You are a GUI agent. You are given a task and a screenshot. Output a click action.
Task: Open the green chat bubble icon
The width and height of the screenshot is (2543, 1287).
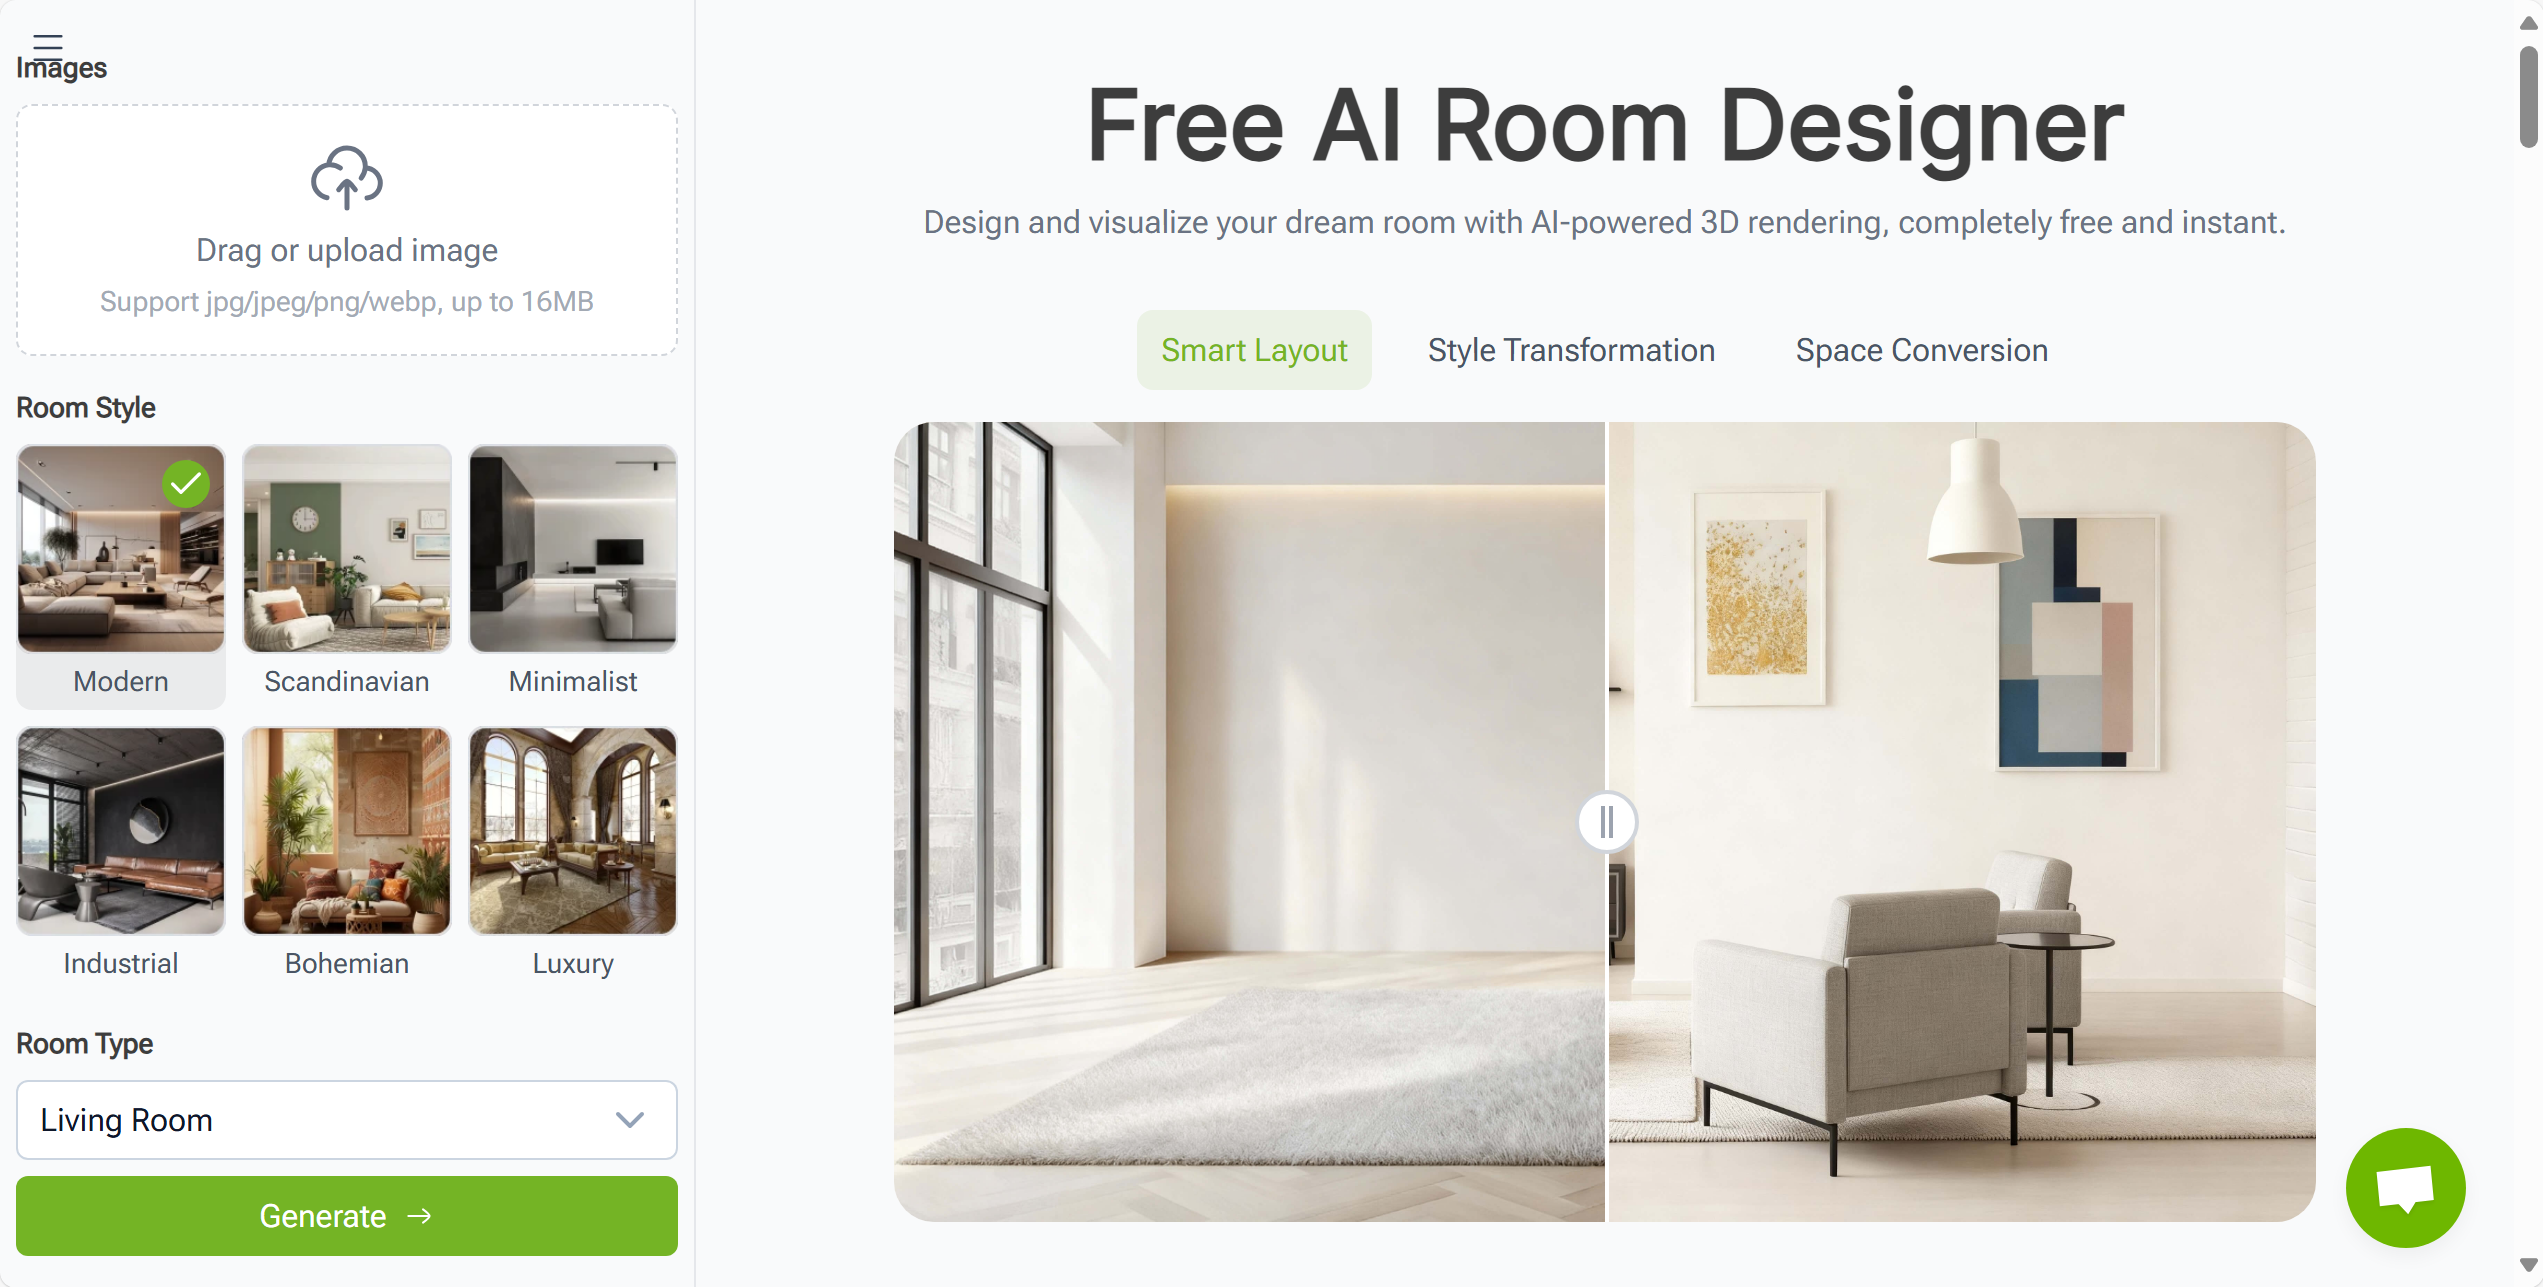pos(2405,1187)
